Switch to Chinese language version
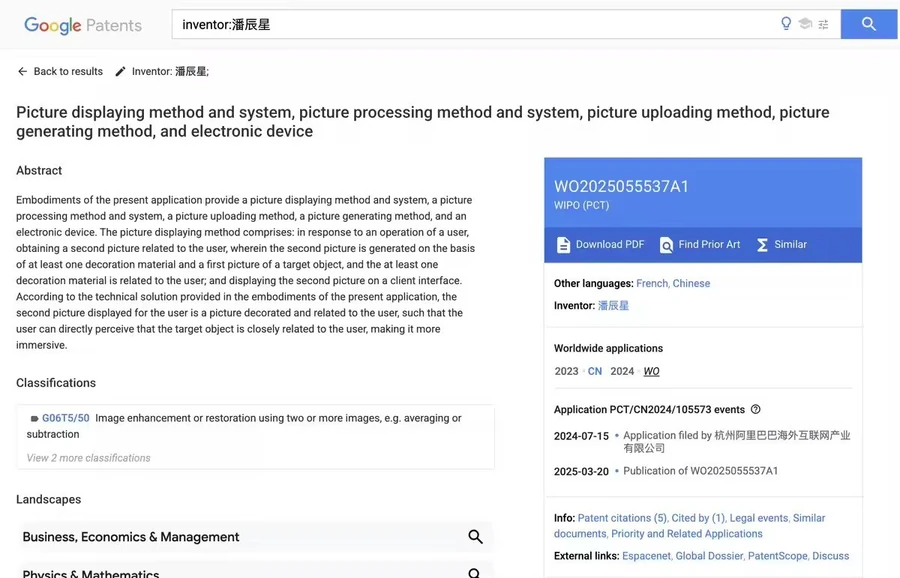This screenshot has width=900, height=578. [x=691, y=284]
